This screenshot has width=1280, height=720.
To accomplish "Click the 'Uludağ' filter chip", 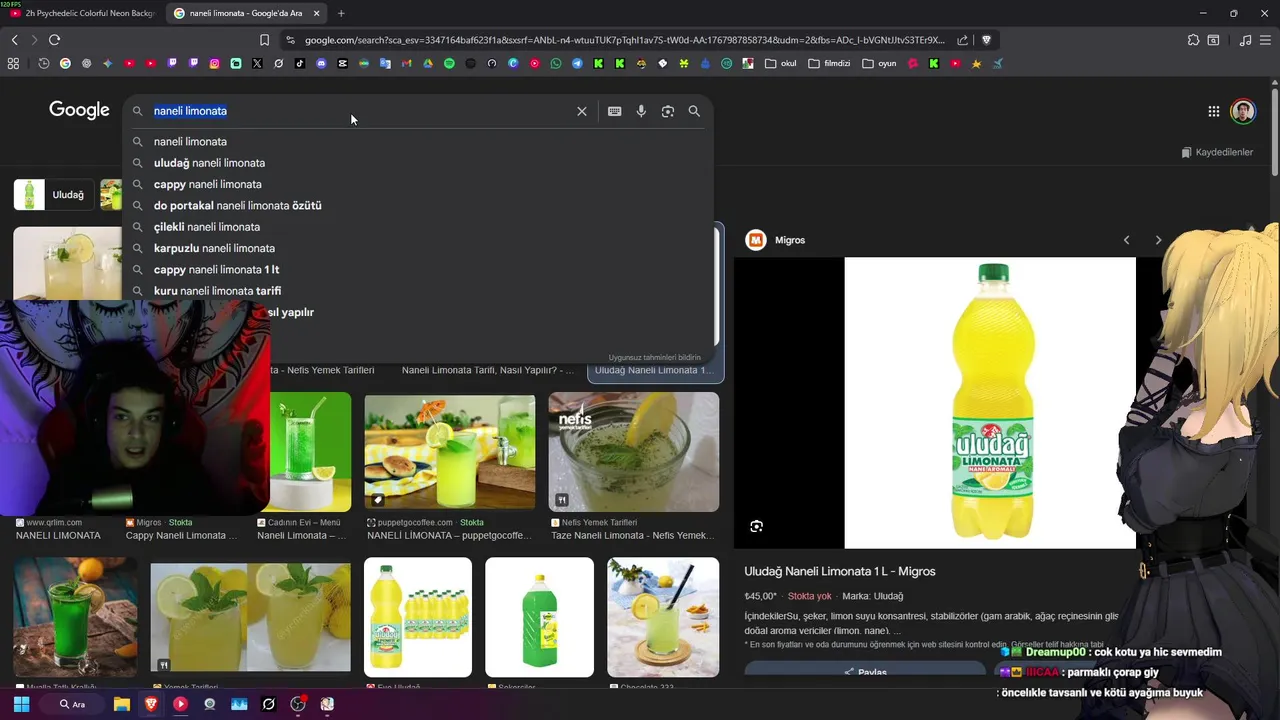I will tap(52, 194).
